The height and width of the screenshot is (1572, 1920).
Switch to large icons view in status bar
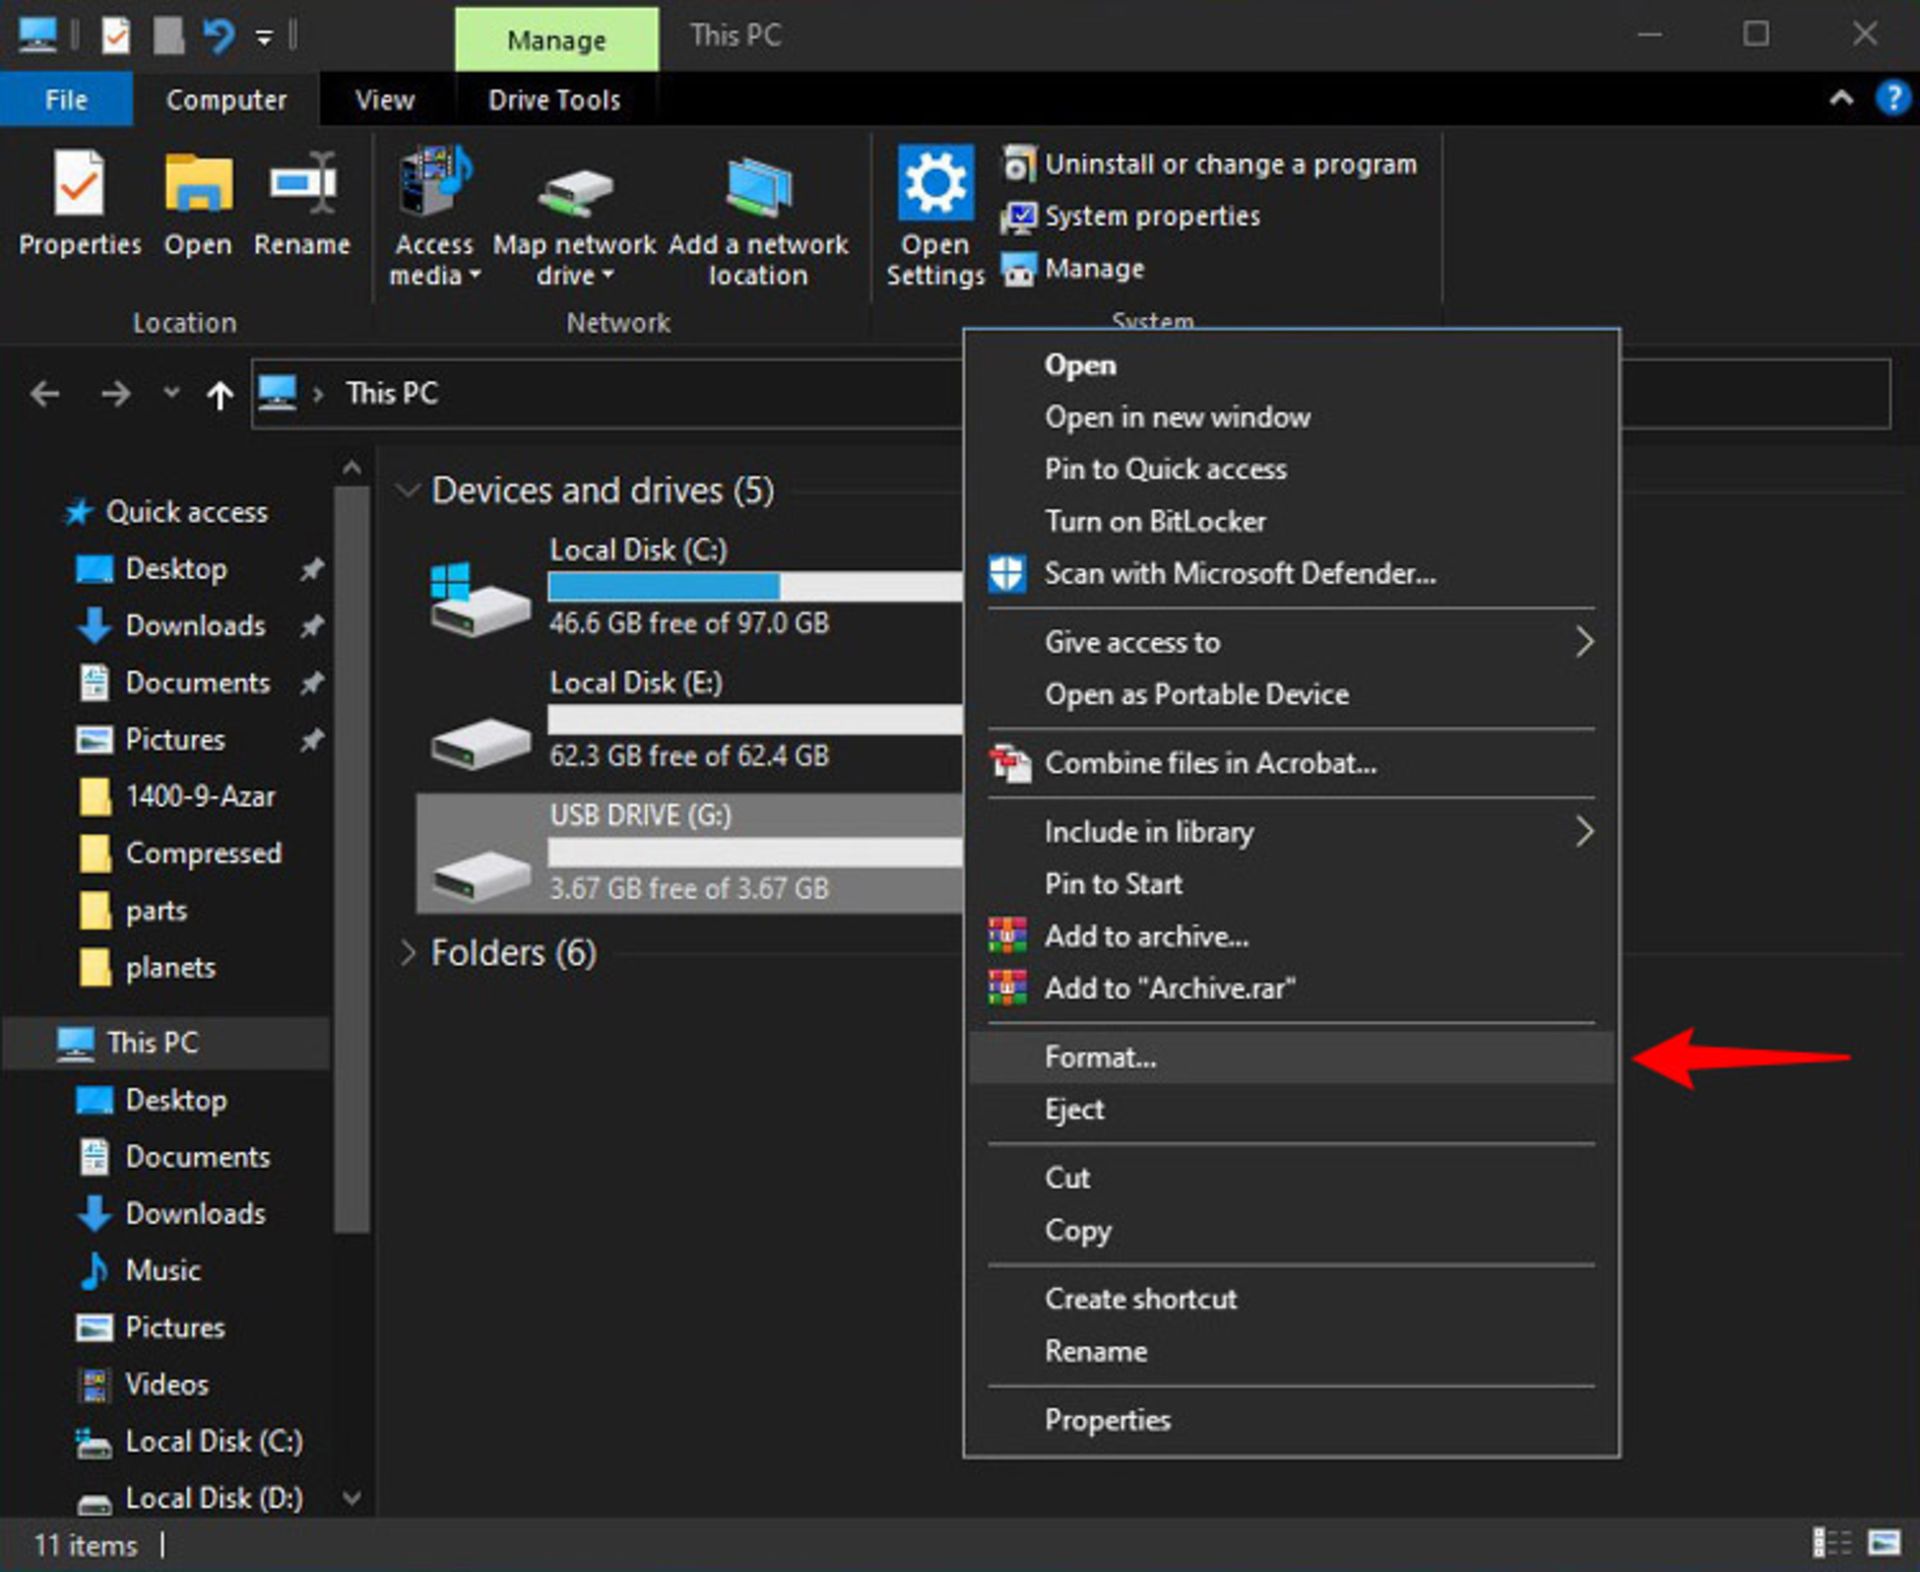pyautogui.click(x=1884, y=1543)
